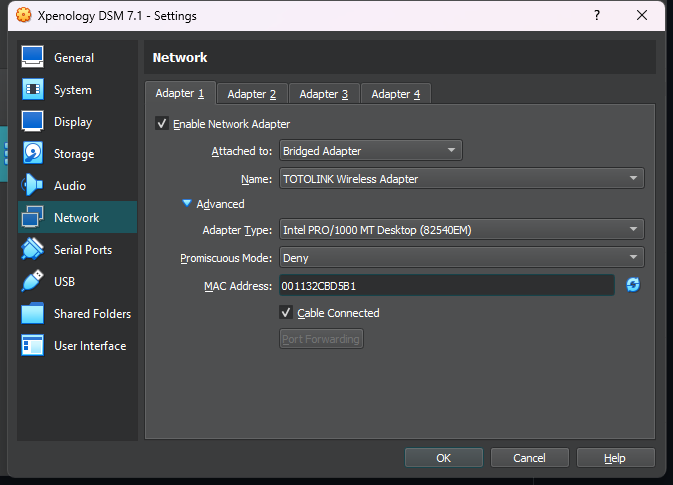Toggle the Cable Connected checkbox
673x485 pixels.
pyautogui.click(x=286, y=312)
